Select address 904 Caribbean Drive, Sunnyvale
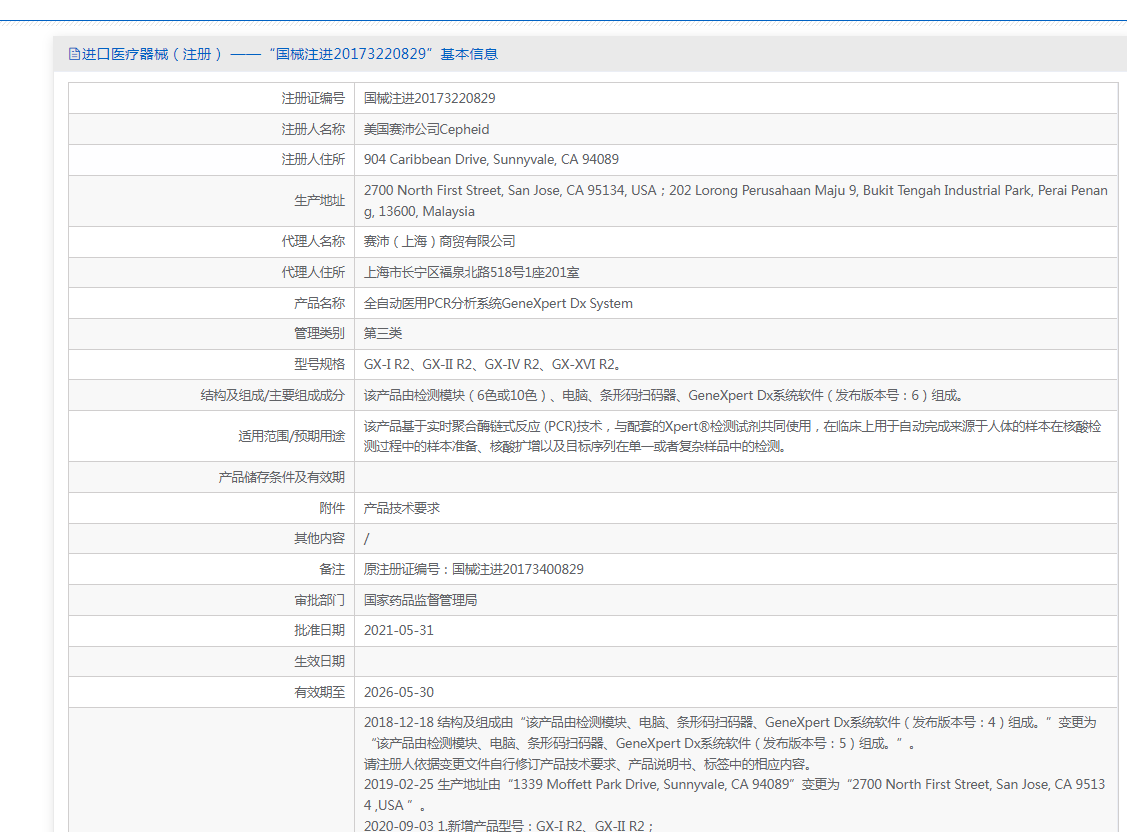This screenshot has height=832, width=1127. (x=491, y=160)
